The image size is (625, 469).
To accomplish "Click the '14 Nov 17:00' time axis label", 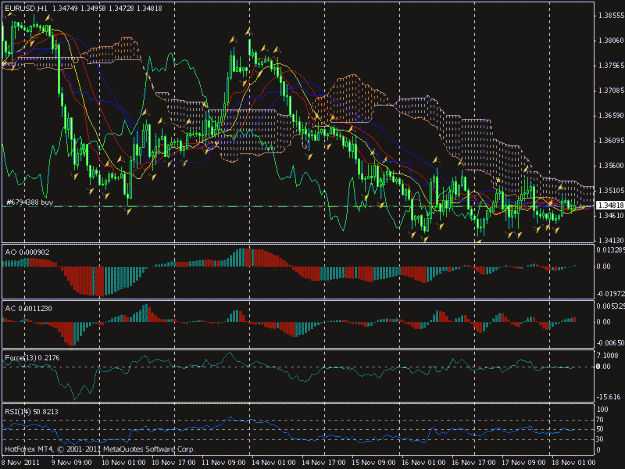I will pyautogui.click(x=323, y=463).
